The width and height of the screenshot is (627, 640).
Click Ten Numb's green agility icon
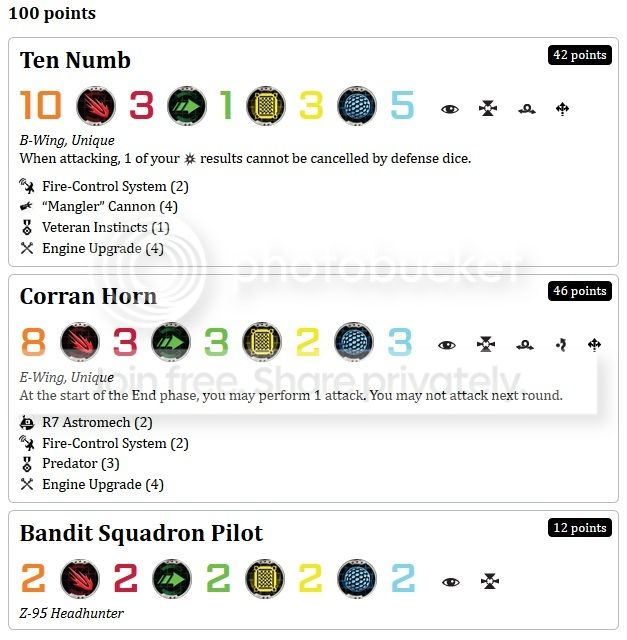tap(188, 106)
